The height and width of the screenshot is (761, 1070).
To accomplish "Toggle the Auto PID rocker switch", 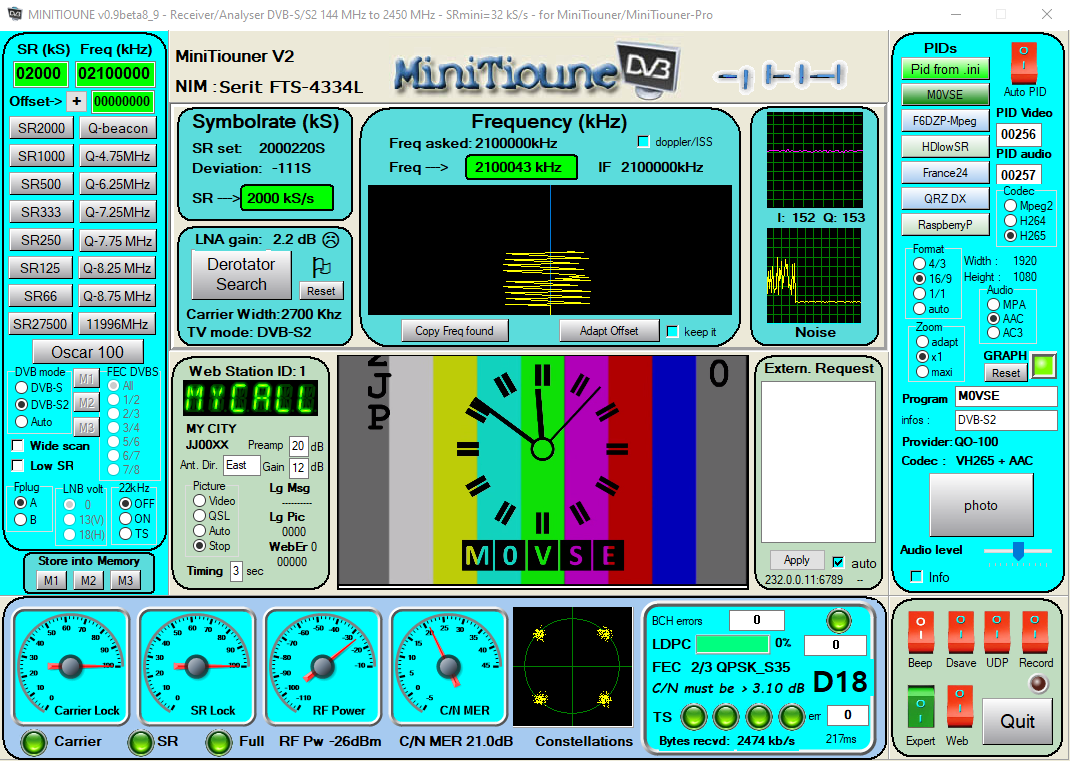I will [1024, 62].
